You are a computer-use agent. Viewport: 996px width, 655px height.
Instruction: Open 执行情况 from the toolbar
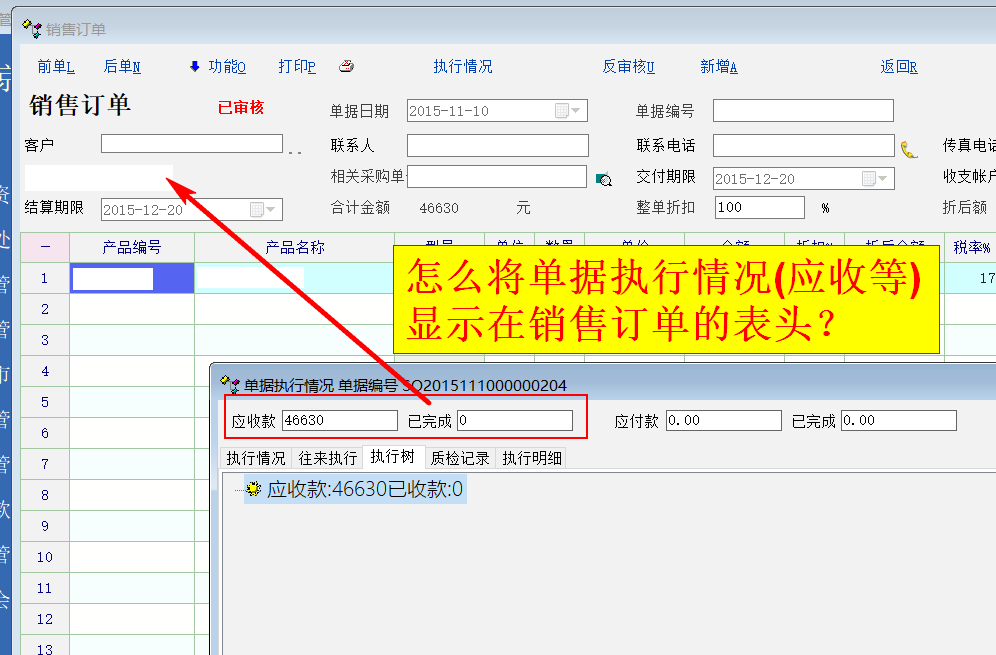tap(462, 67)
